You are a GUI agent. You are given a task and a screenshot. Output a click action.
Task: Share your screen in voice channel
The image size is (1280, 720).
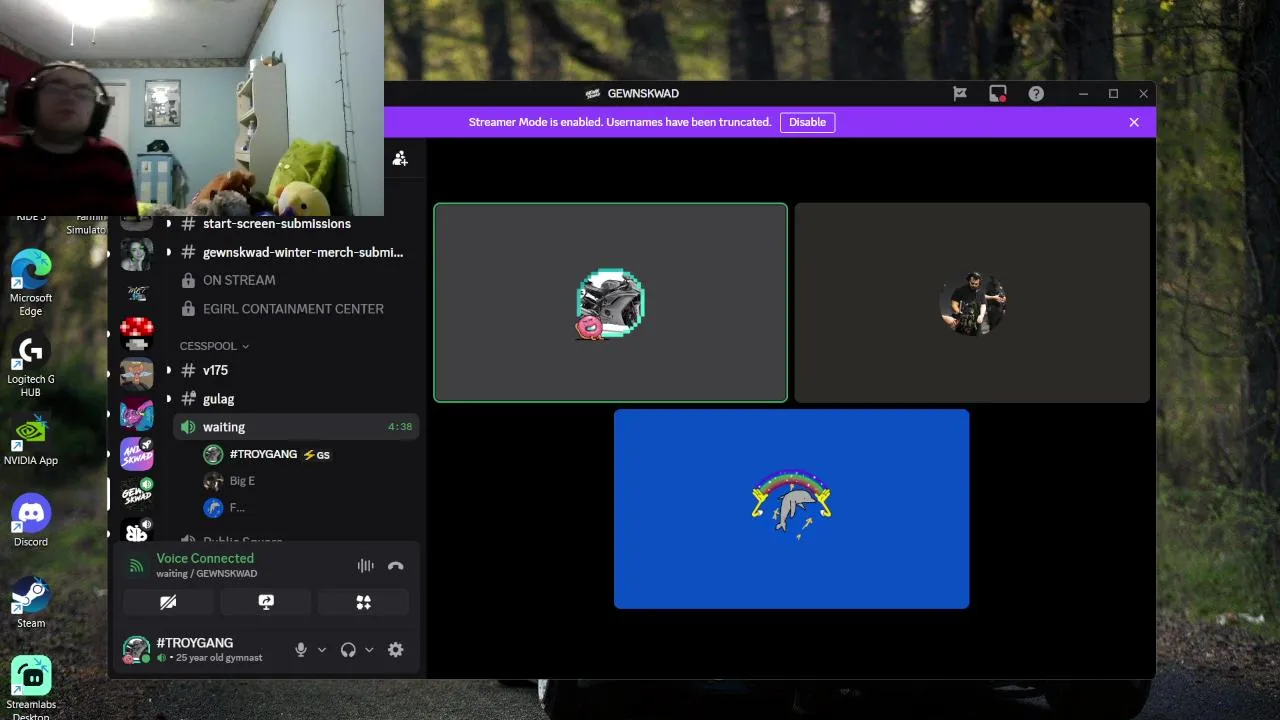[266, 602]
